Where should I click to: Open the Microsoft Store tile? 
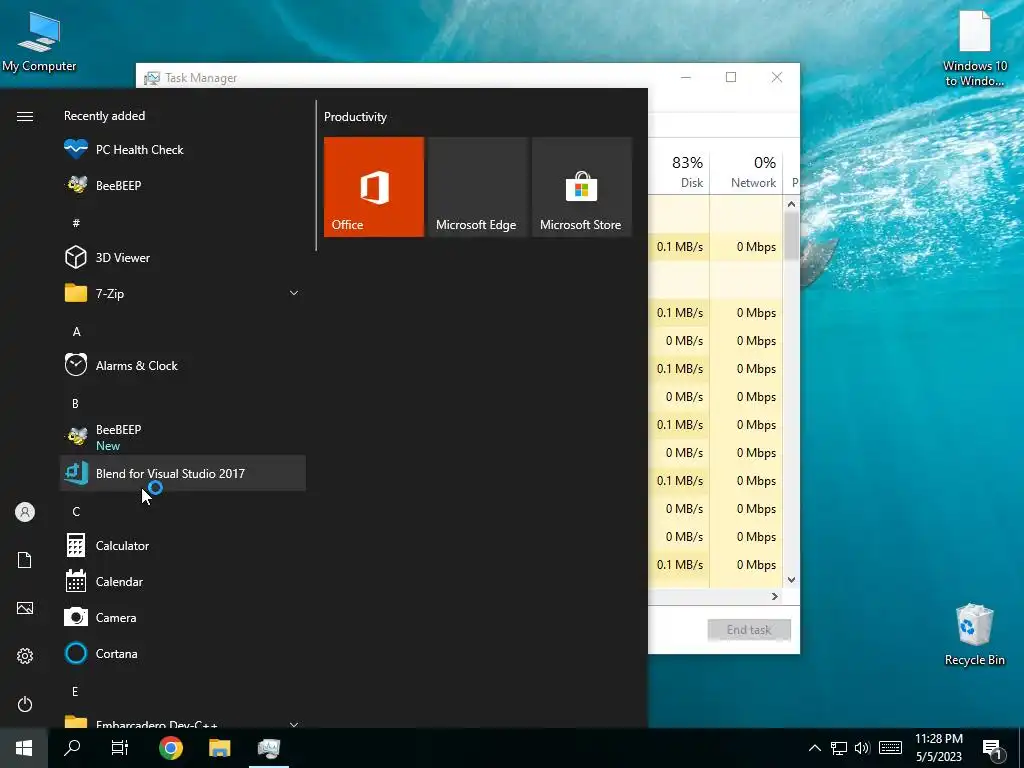[x=581, y=187]
